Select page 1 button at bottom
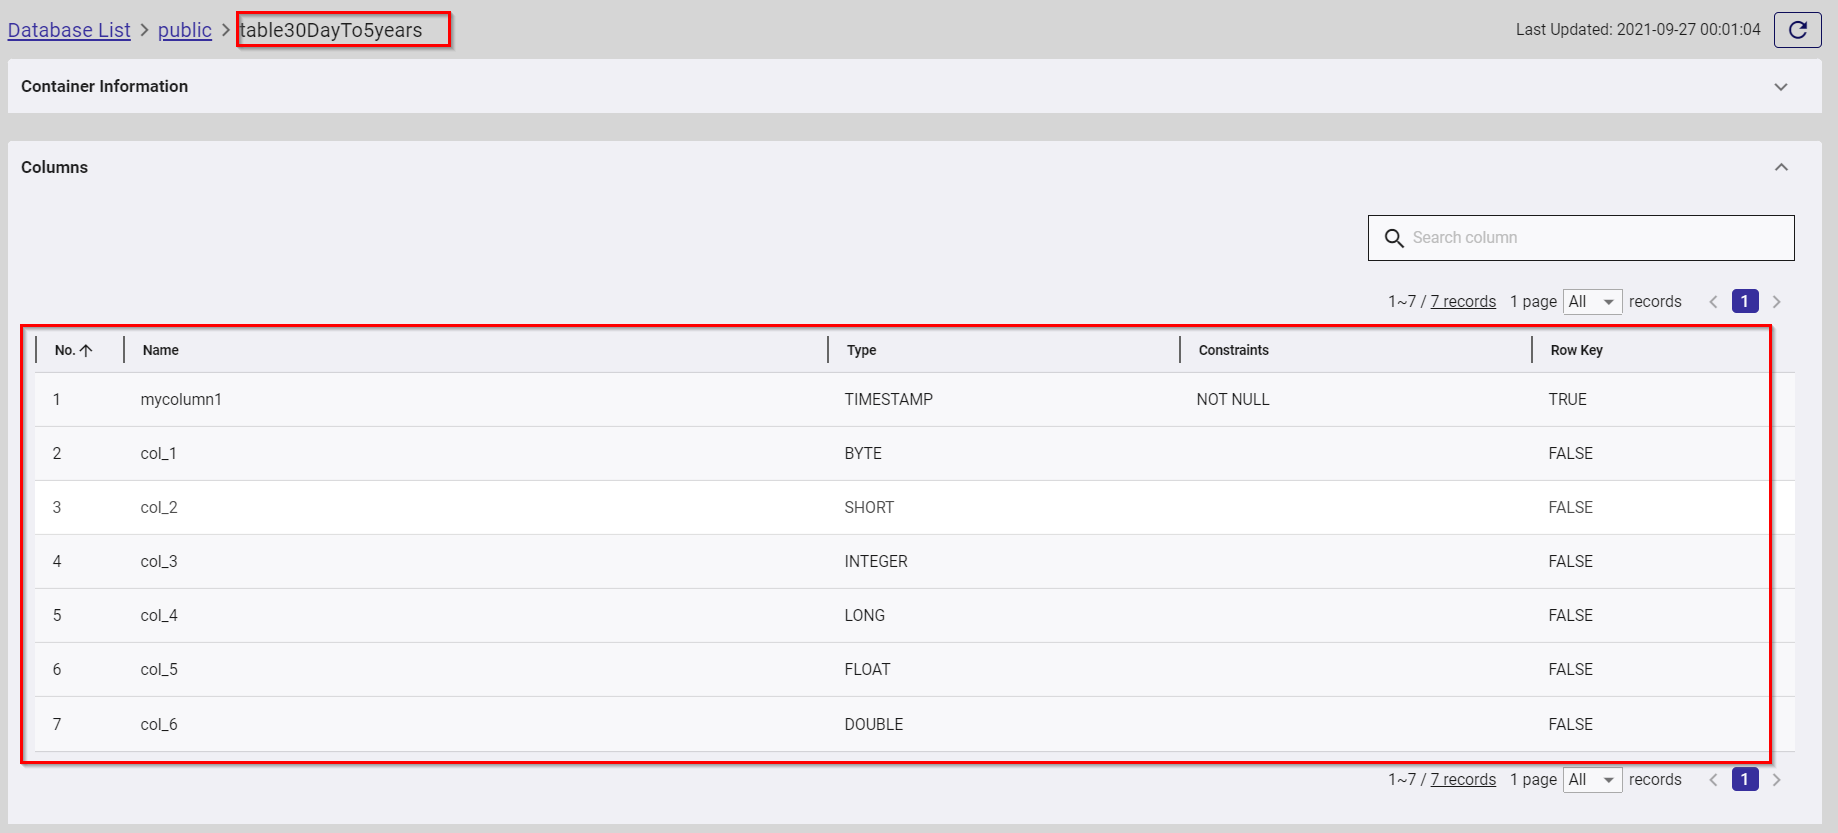Viewport: 1838px width, 833px height. point(1745,780)
